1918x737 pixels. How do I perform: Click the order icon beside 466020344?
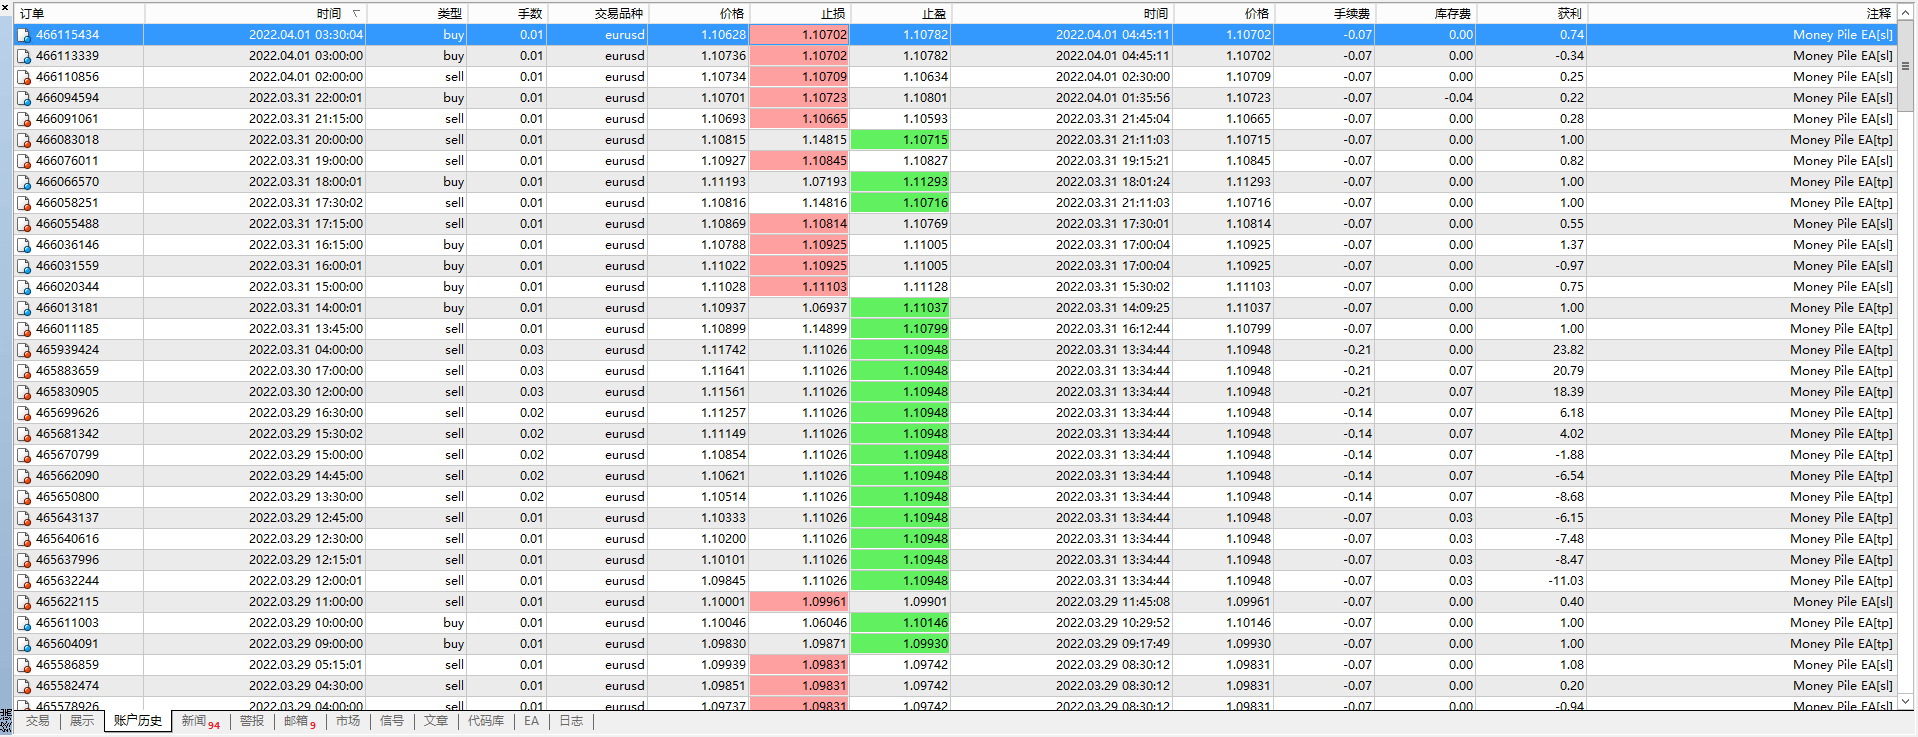(x=24, y=287)
